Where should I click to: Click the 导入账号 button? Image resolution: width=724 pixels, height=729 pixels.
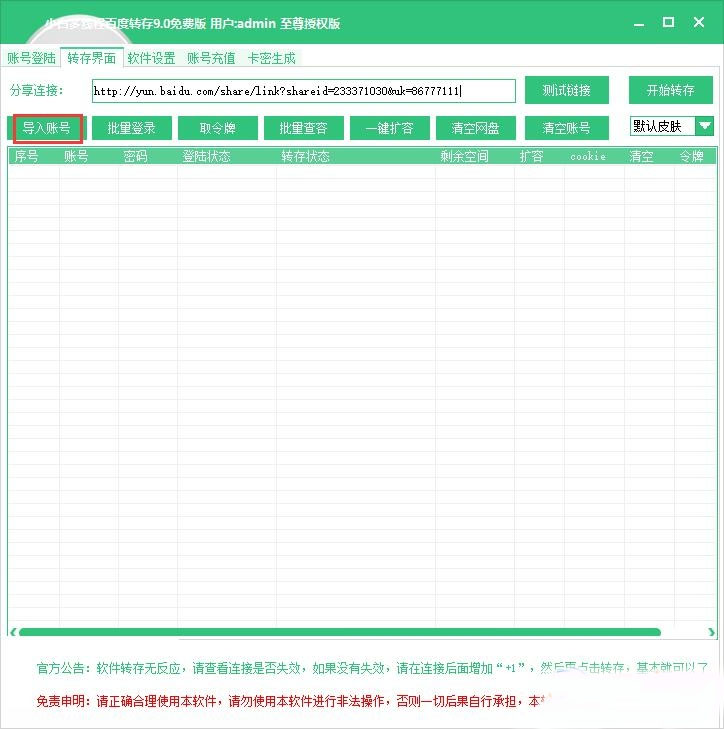coord(47,128)
